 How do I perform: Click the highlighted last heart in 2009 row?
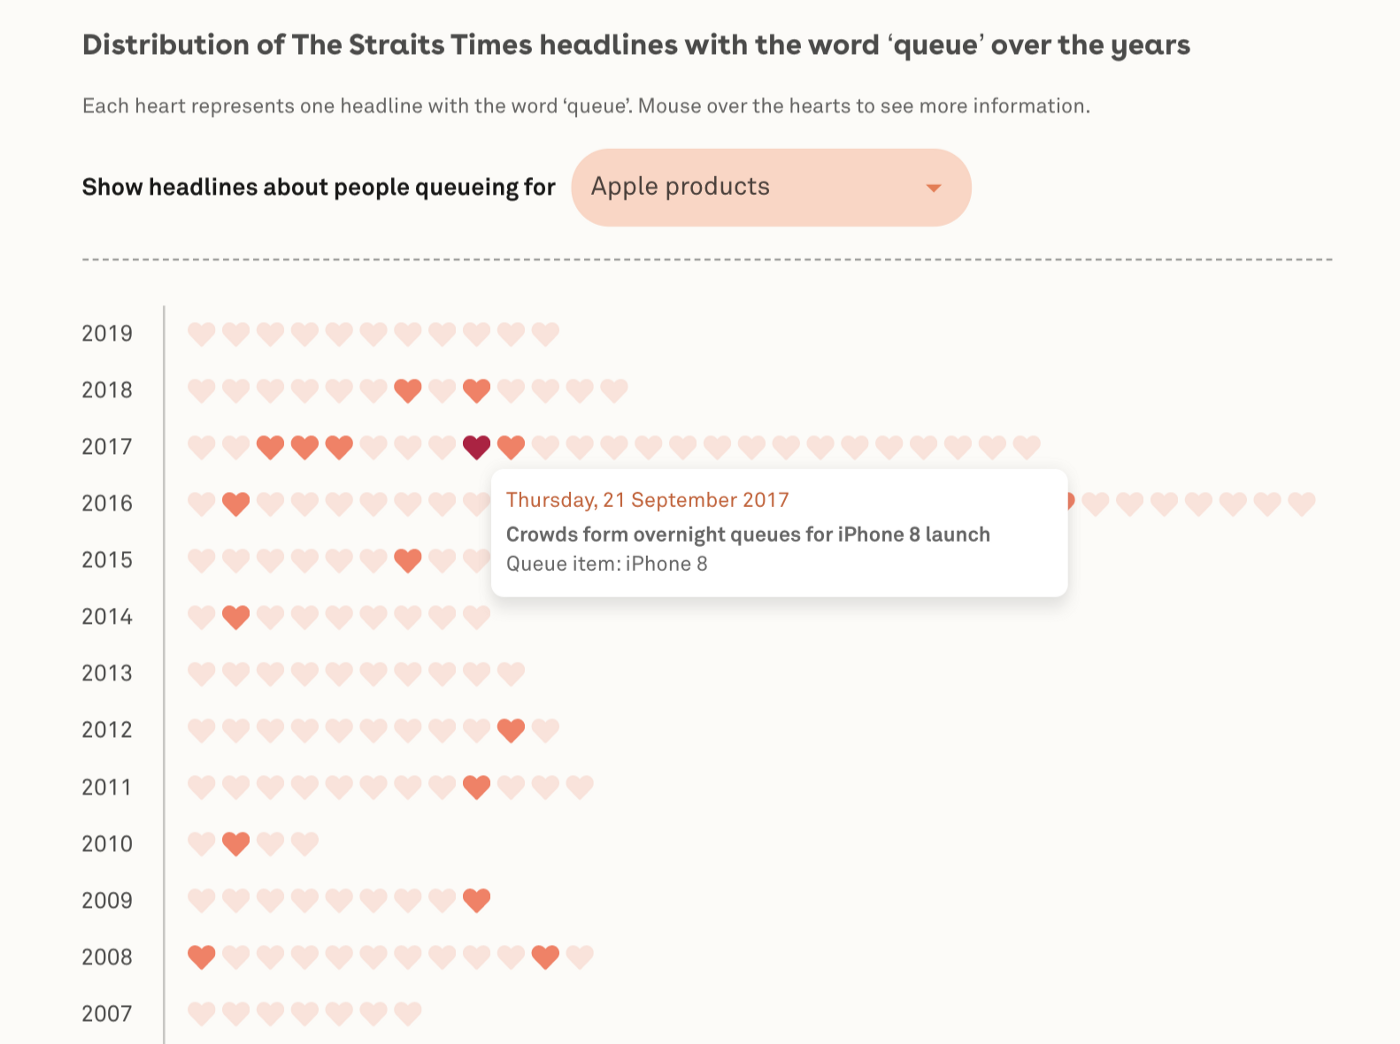[x=477, y=900]
